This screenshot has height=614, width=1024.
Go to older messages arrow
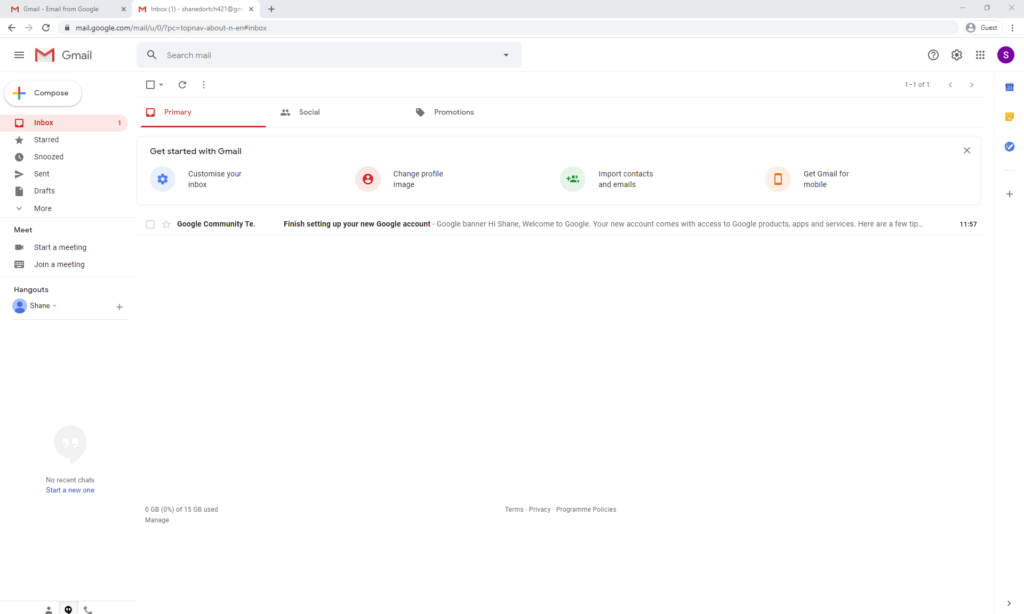coord(972,84)
